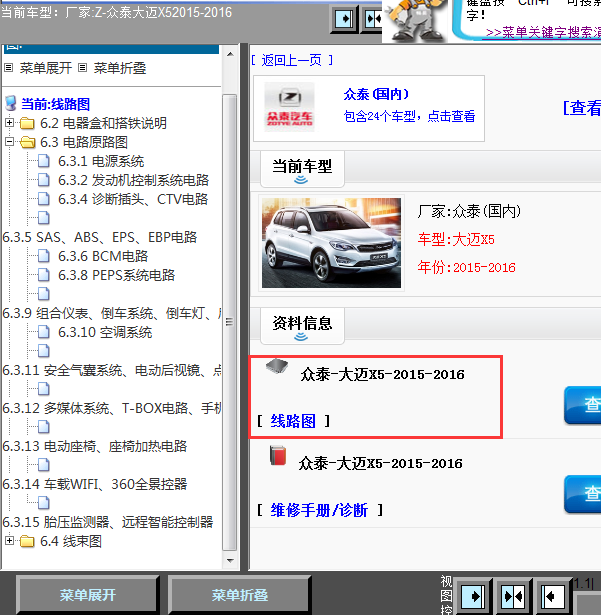Click page icon of 6.3.8 PEPS系统电路
Screen dimensions: 601x615
[44, 275]
